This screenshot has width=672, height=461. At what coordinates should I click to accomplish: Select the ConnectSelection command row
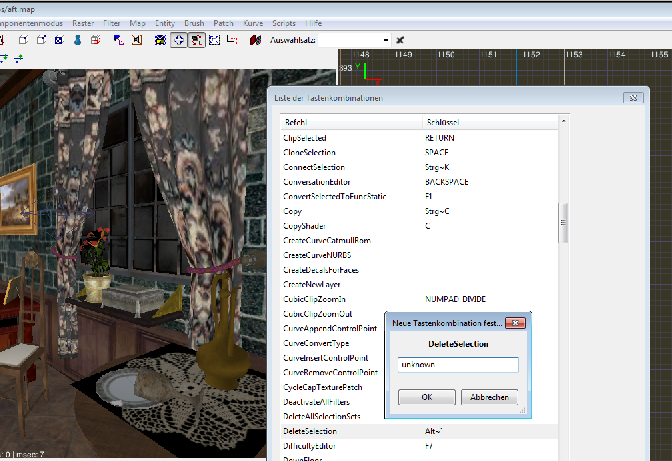[x=419, y=167]
